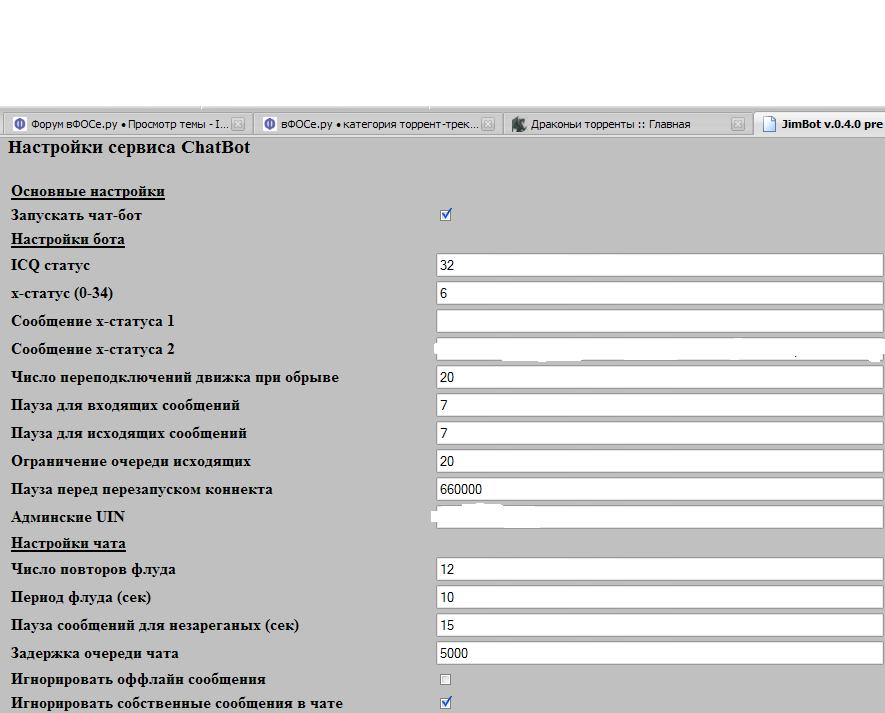Click the ICQ статус input field
885x713 pixels.
click(659, 265)
